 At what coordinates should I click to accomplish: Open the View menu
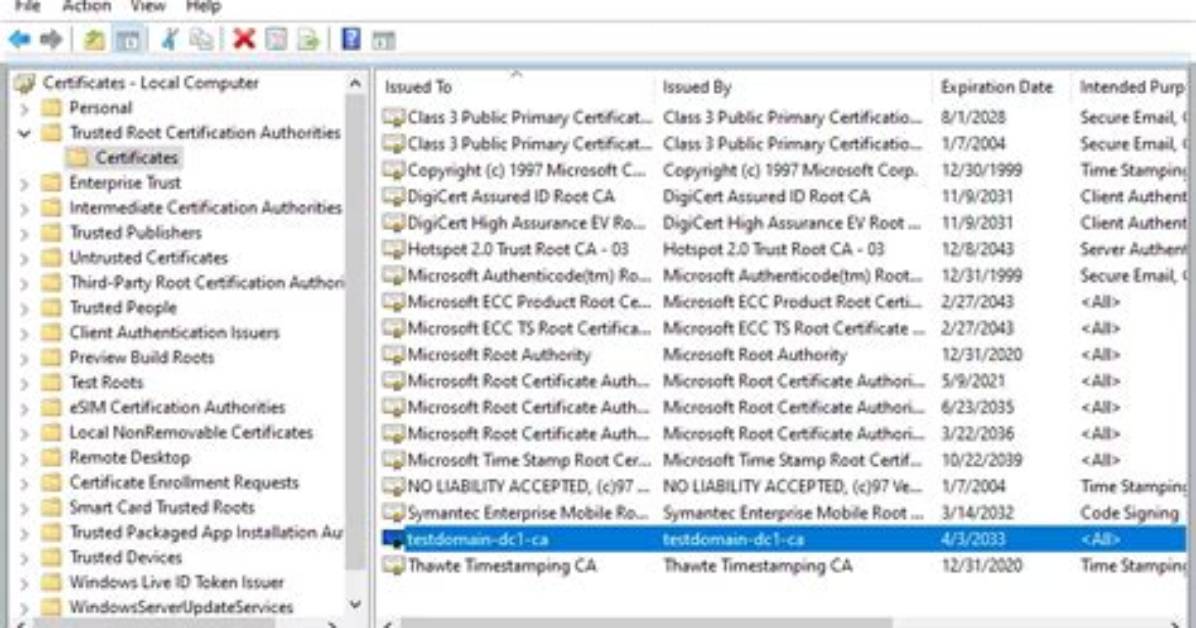click(147, 6)
